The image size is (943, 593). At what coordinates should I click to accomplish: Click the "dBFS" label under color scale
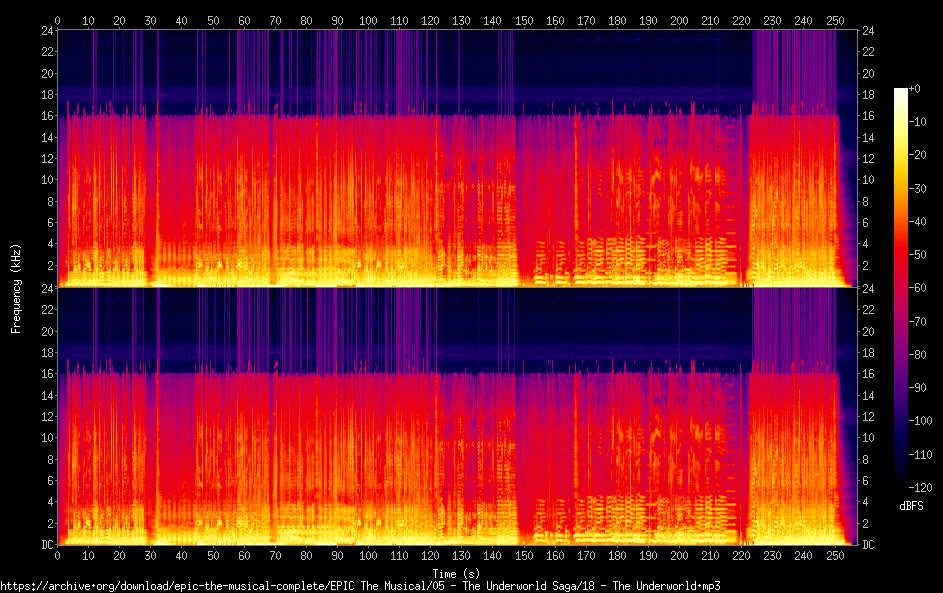pos(911,506)
